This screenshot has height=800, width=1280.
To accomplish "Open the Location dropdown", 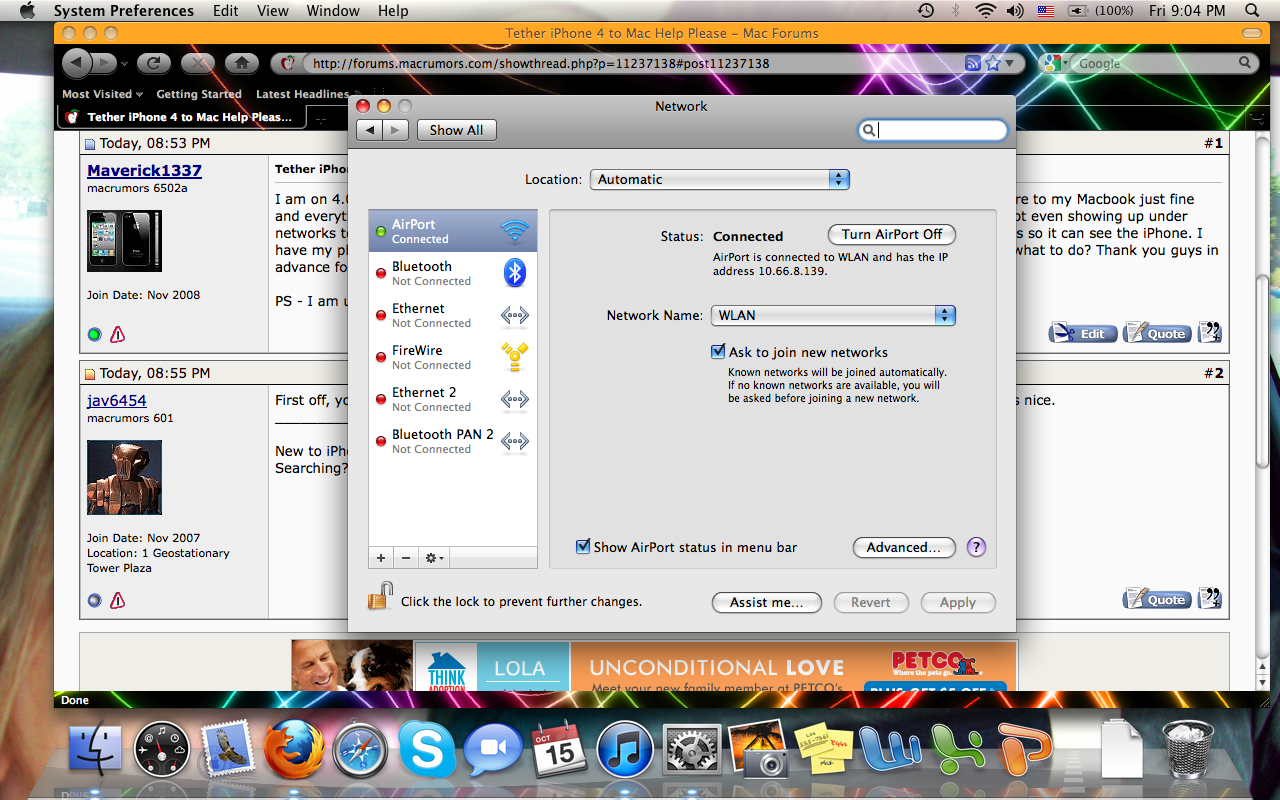I will tap(719, 180).
